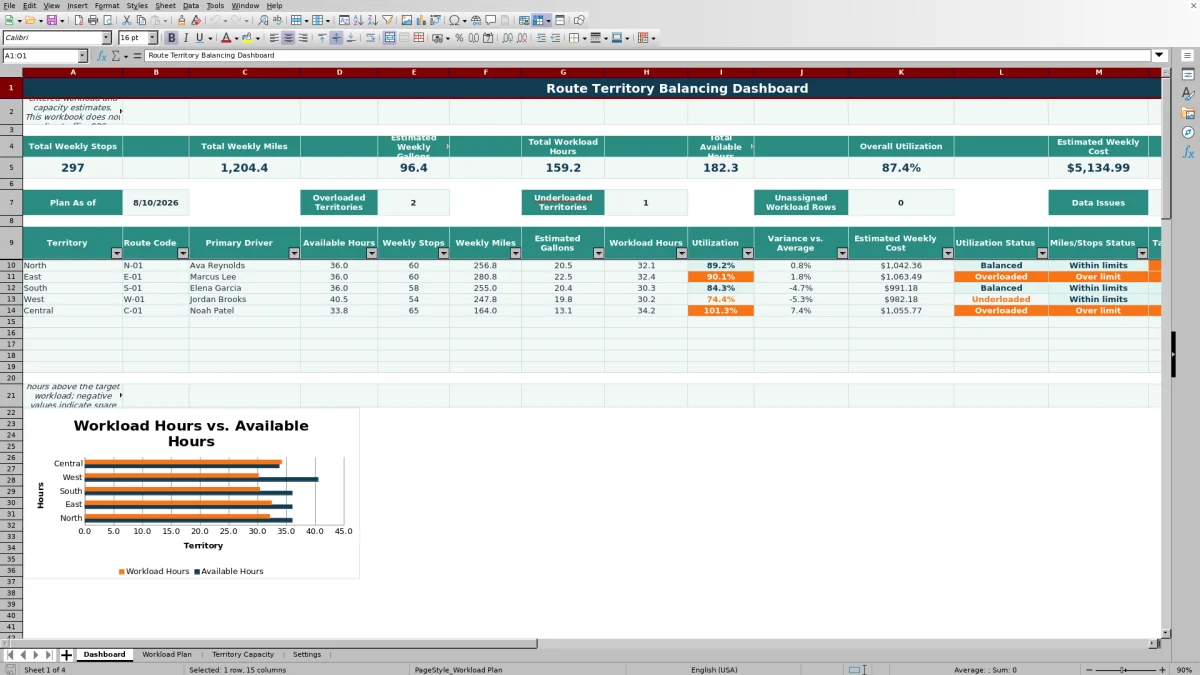Click the English (USA) language status

(714, 670)
